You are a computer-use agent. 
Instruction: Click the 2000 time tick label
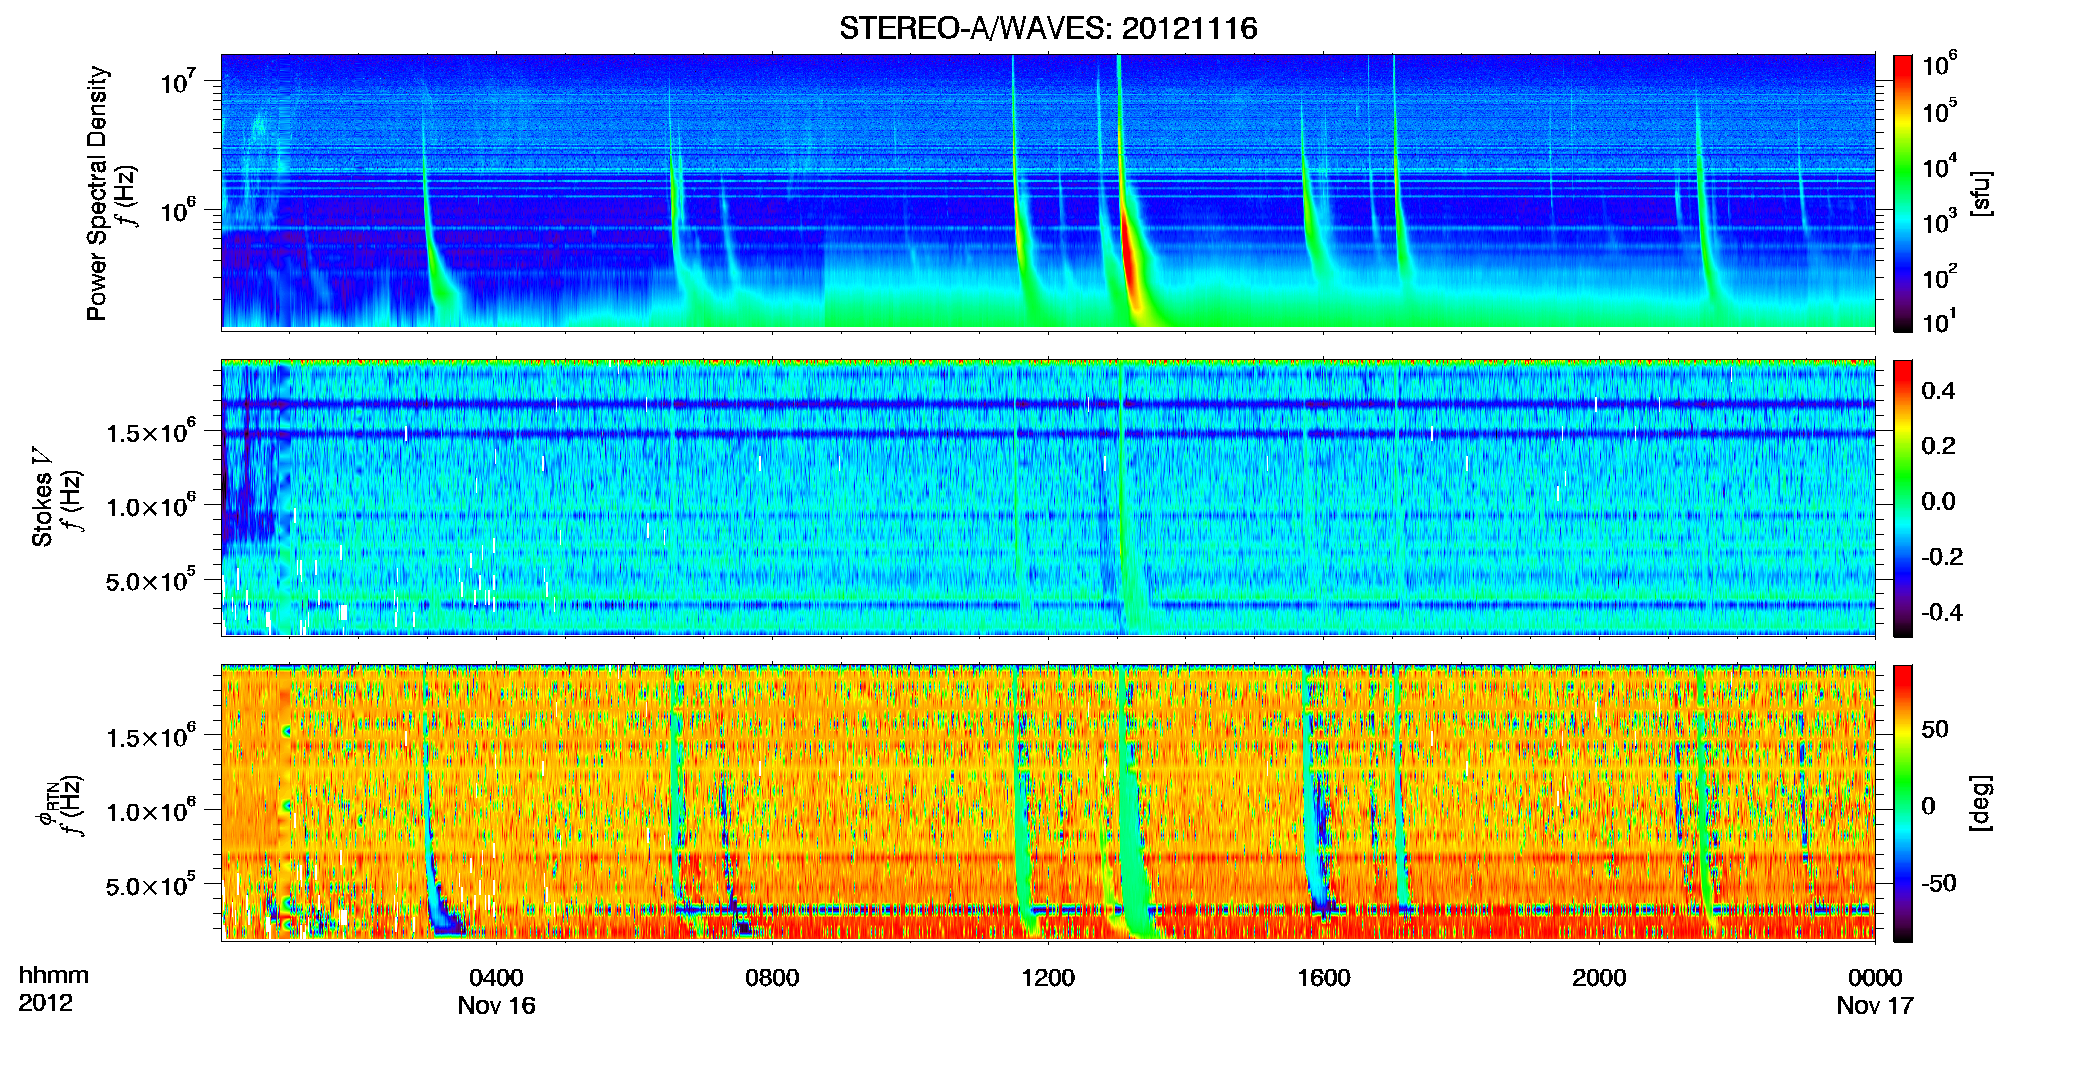pyautogui.click(x=1599, y=978)
